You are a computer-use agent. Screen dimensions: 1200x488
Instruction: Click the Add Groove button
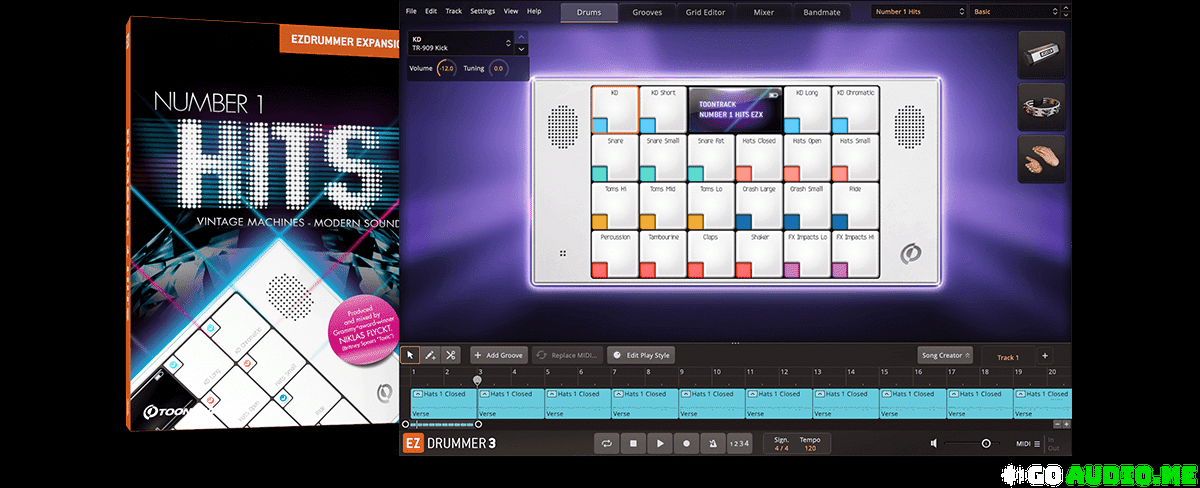click(x=499, y=355)
